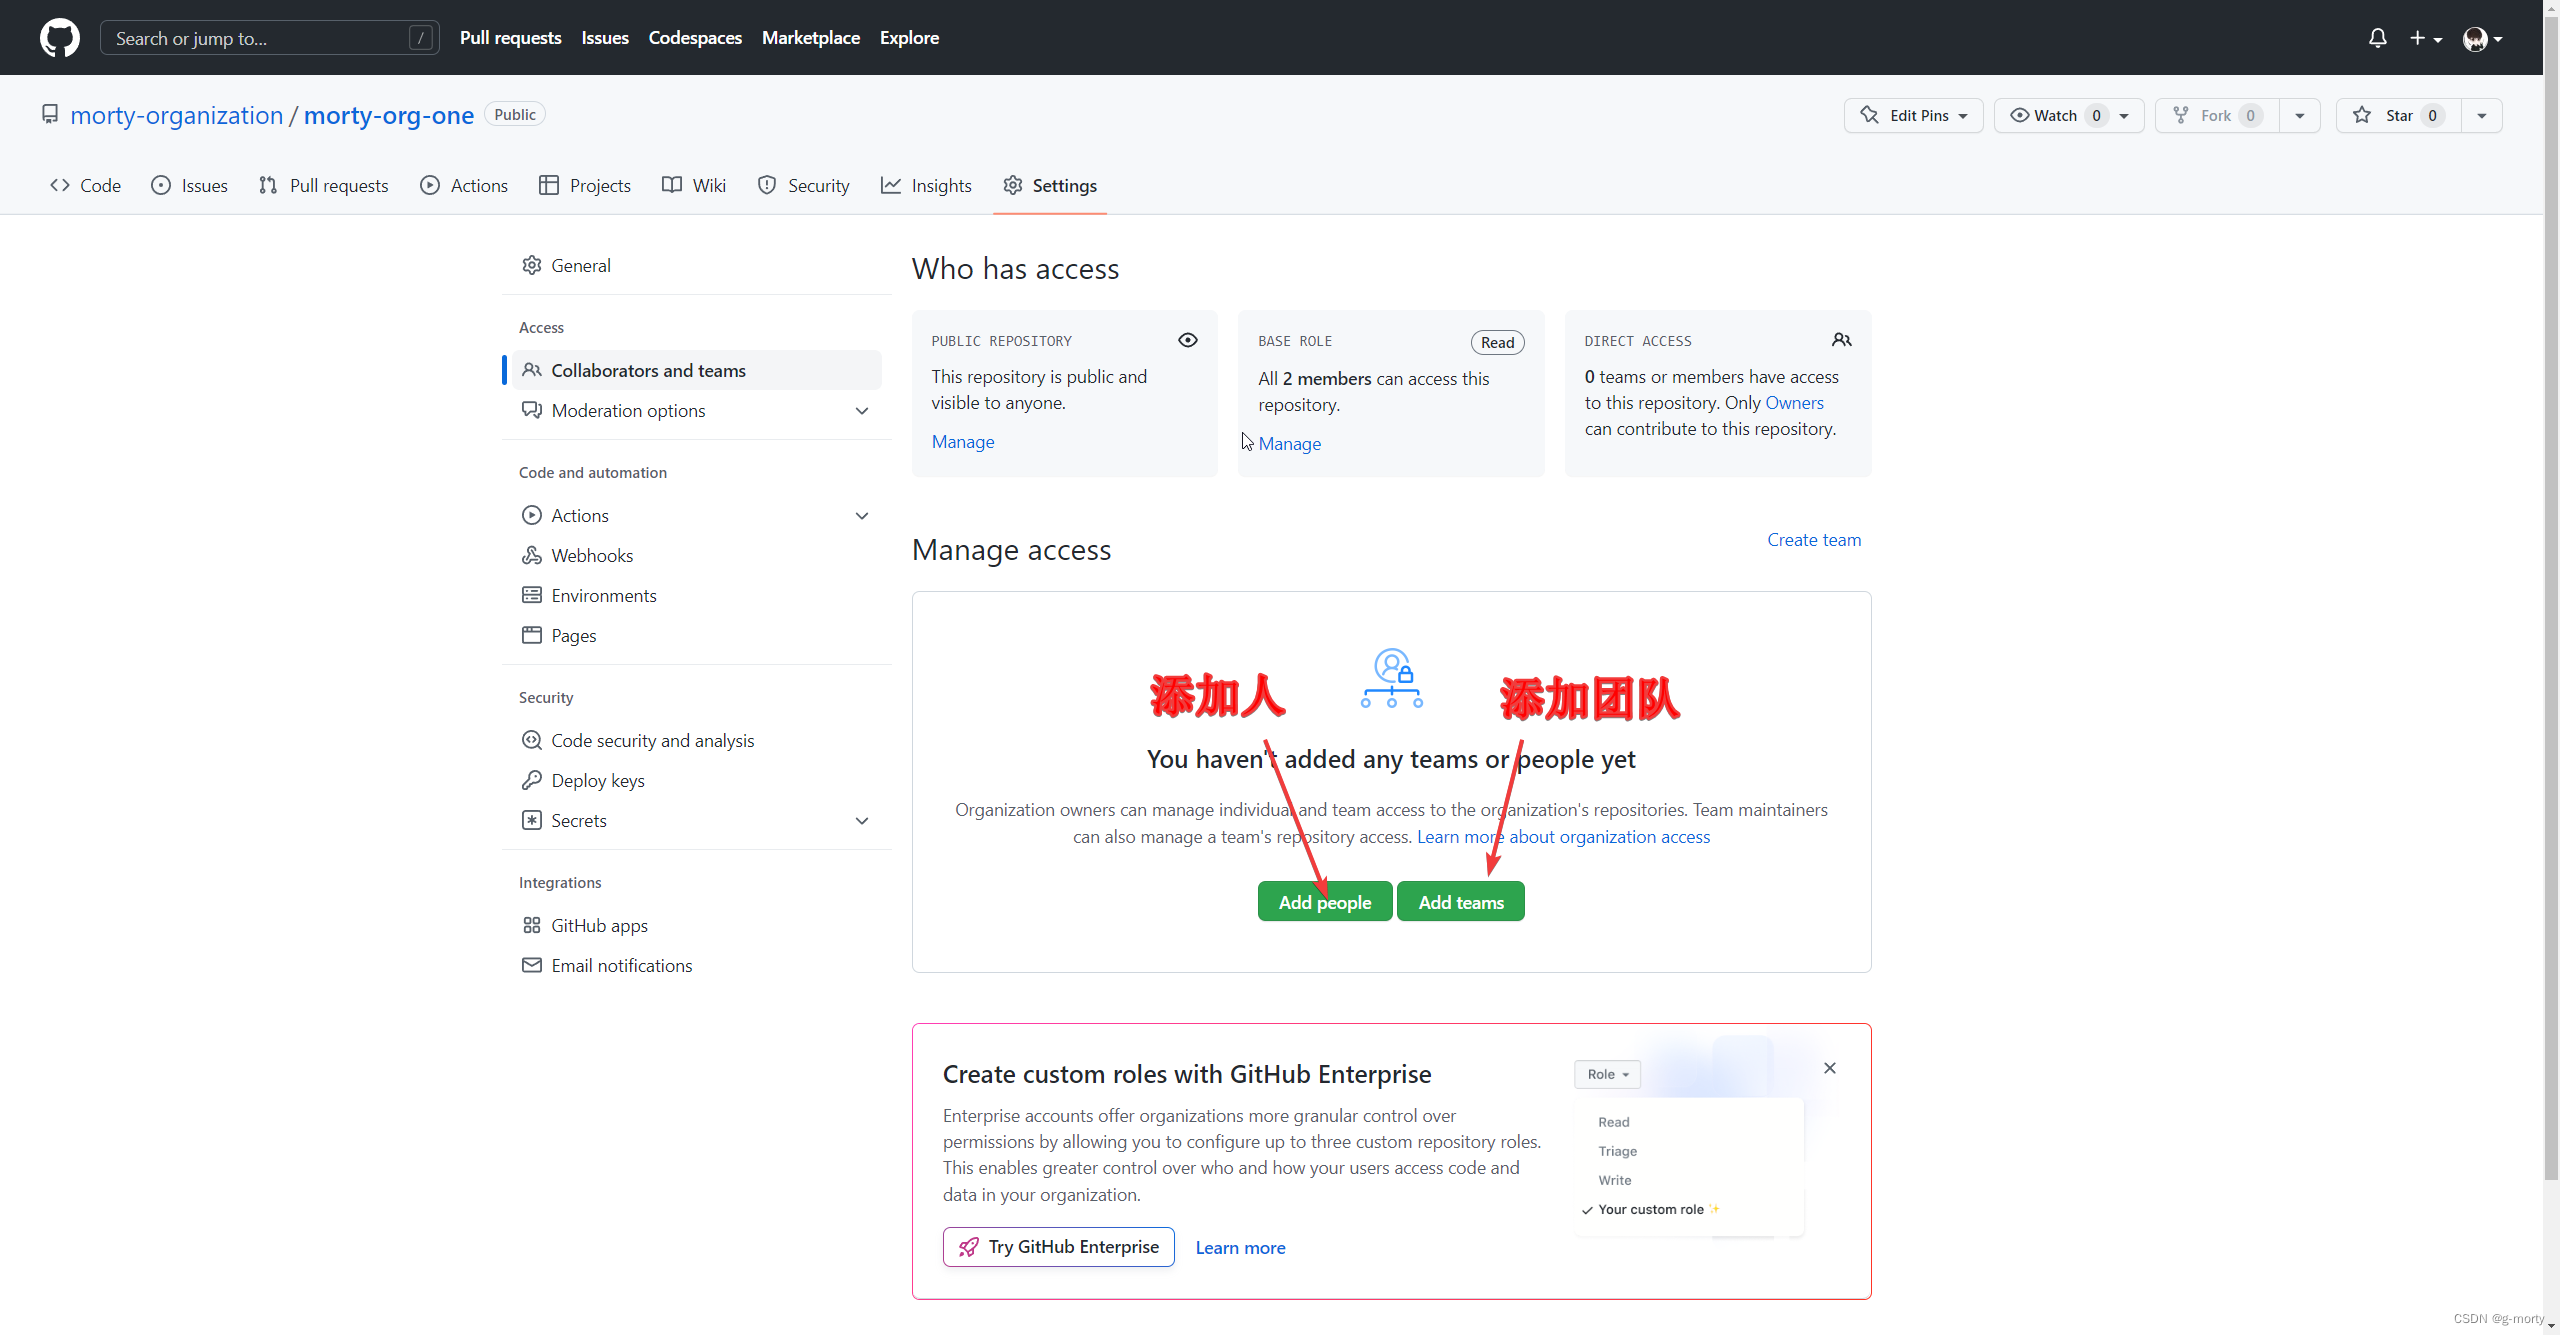Open Codespaces in top navigation
Screen dimensions: 2560x1335
tap(695, 38)
